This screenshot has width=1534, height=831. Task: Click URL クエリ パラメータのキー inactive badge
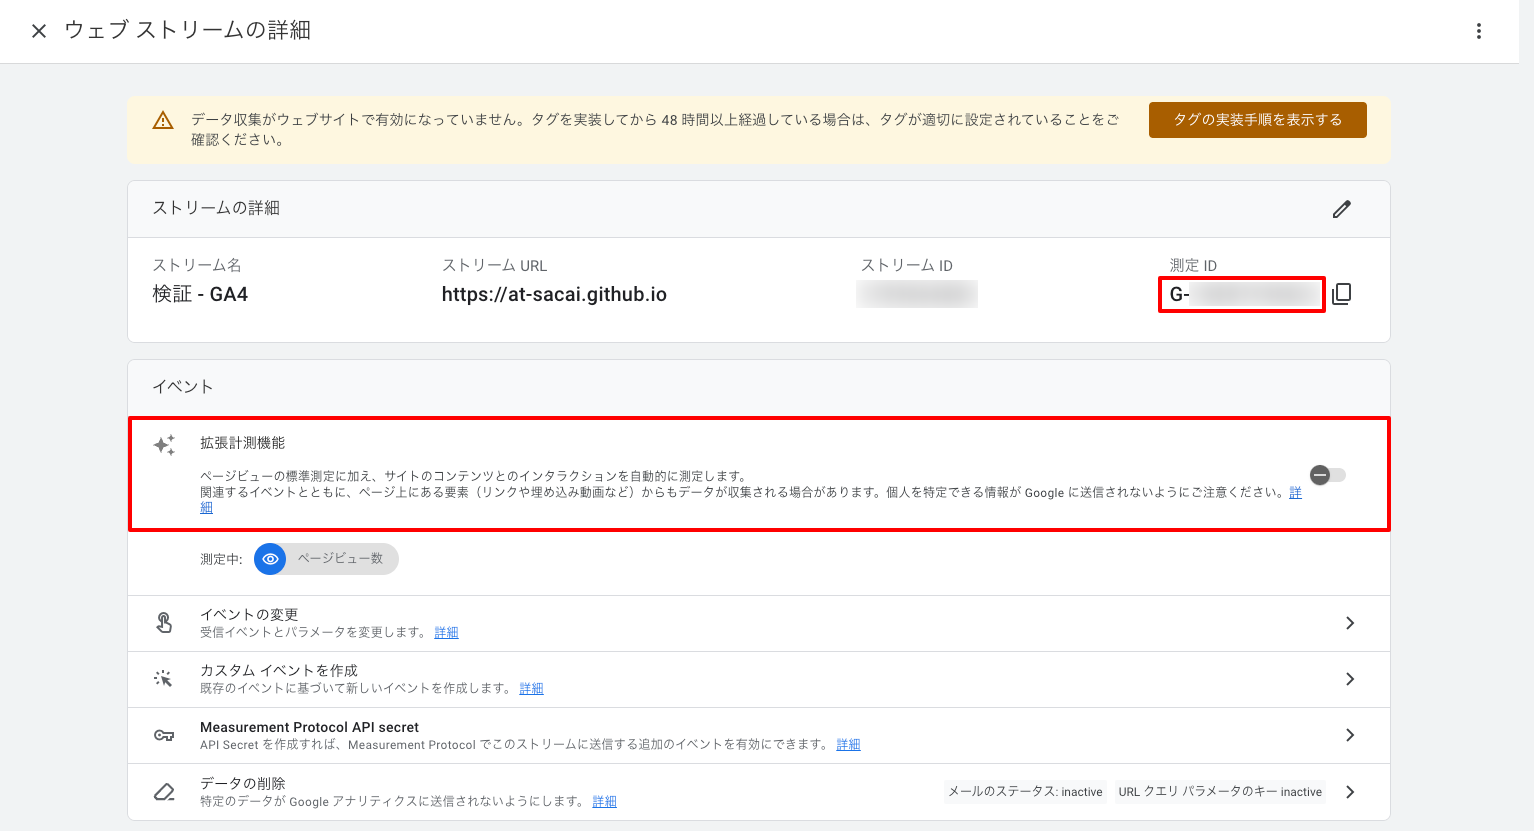coord(1220,792)
